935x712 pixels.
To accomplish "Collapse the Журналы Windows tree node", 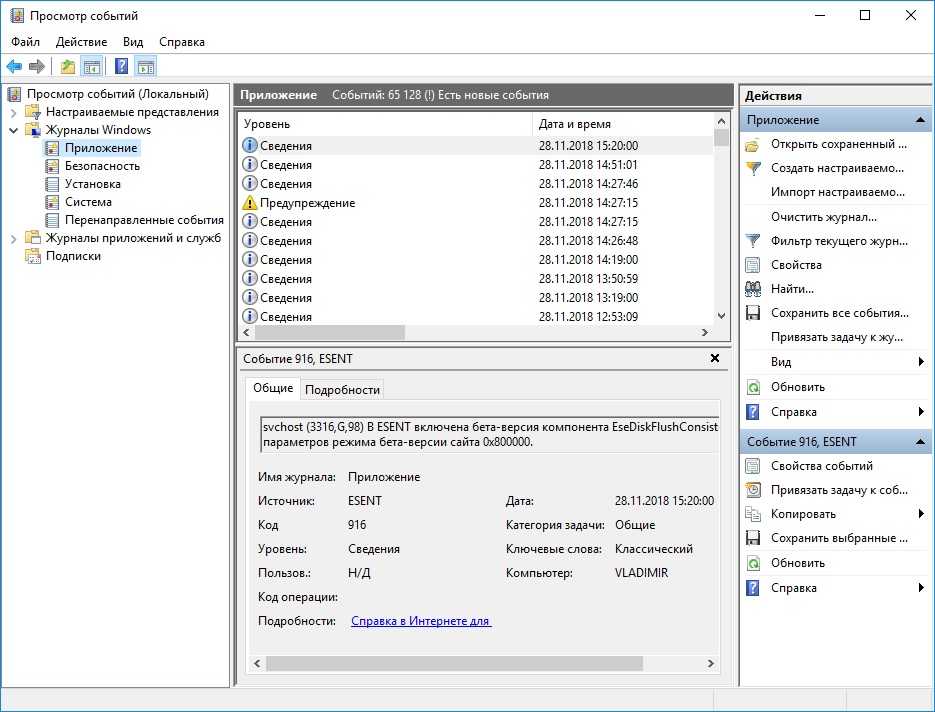I will coord(14,130).
